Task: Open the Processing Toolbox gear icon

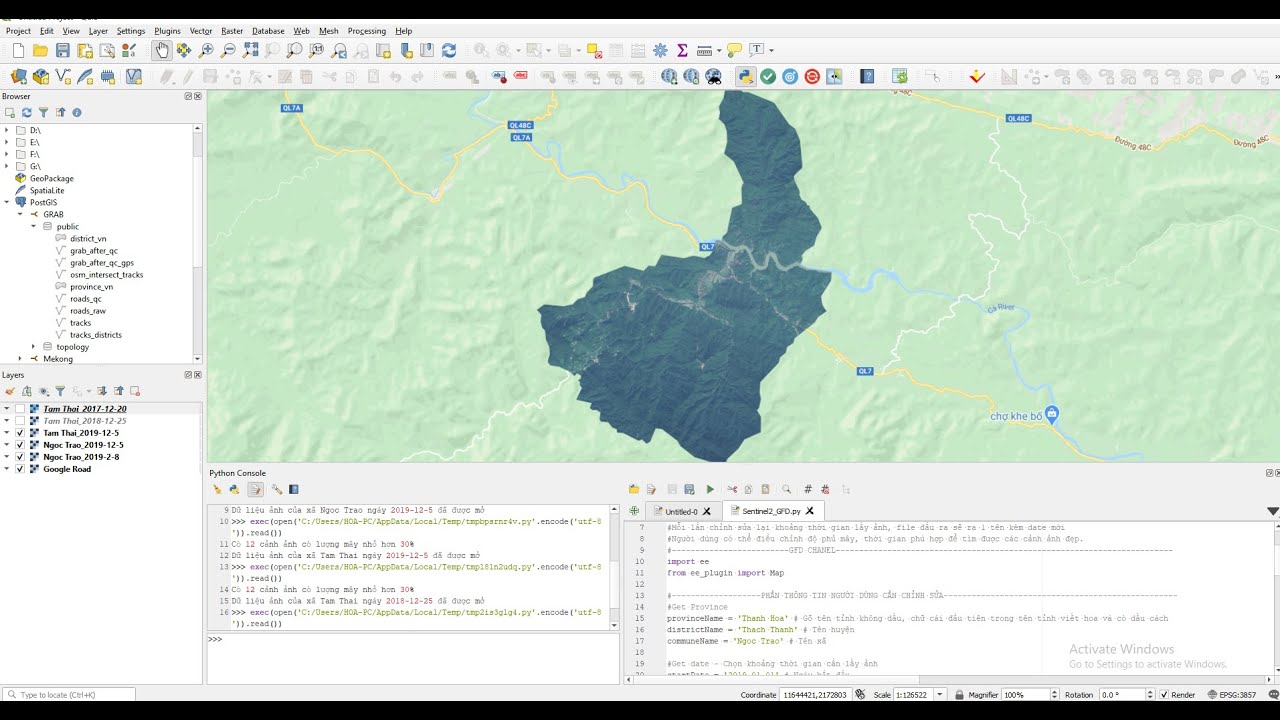Action: pos(660,50)
